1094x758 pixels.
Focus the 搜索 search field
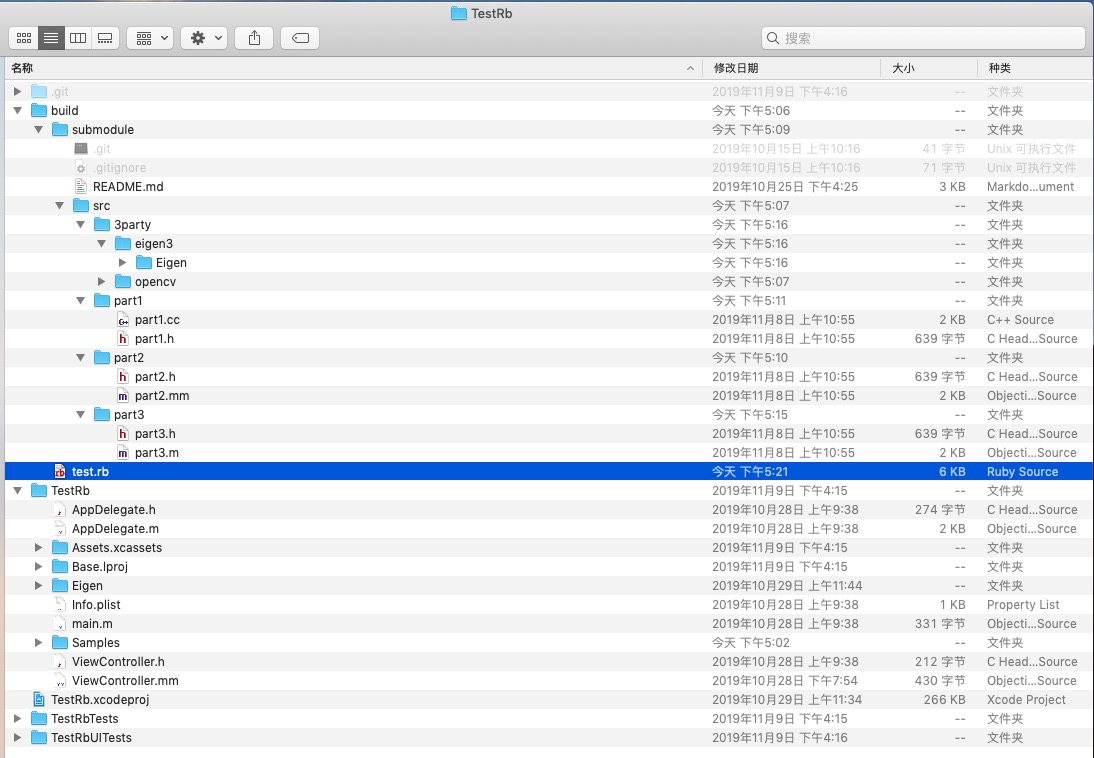click(923, 38)
